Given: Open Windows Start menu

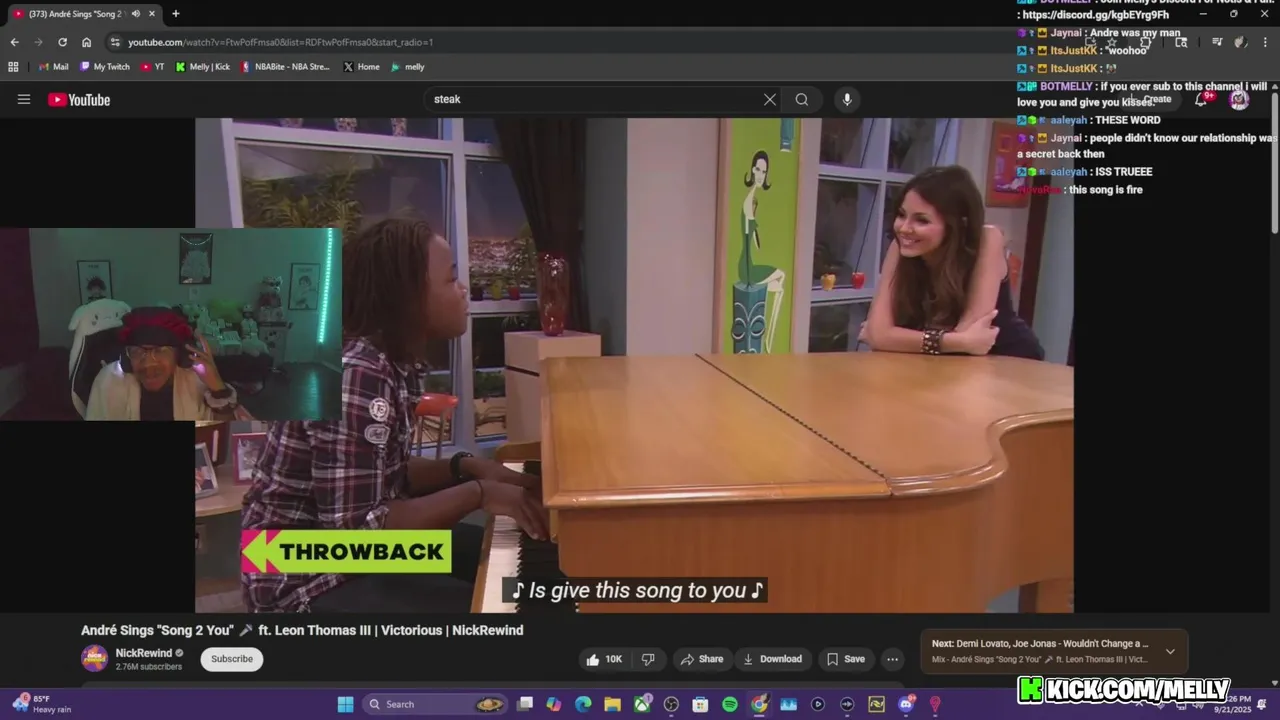Looking at the screenshot, I should click(345, 704).
